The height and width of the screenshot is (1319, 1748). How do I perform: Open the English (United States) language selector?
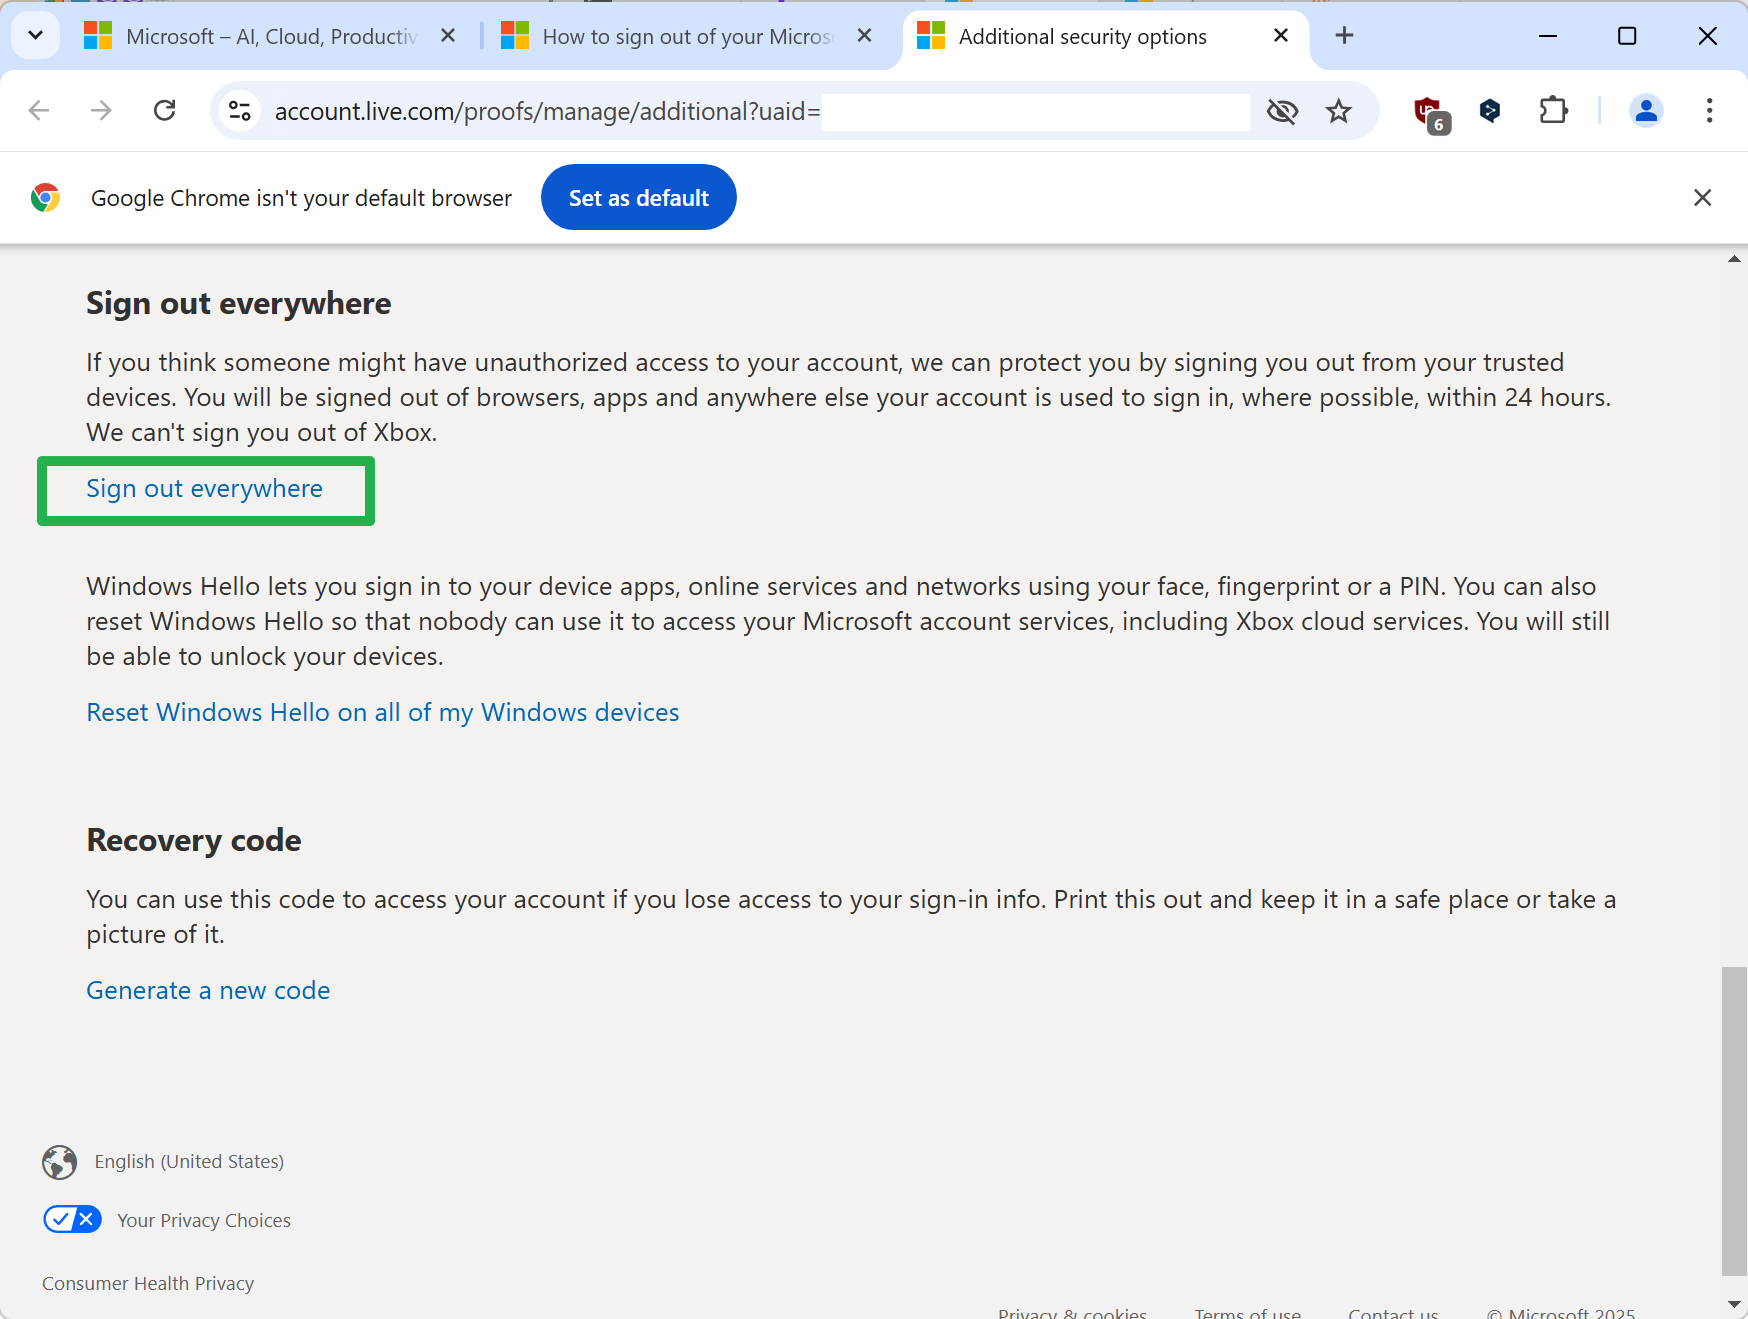[x=188, y=1161]
